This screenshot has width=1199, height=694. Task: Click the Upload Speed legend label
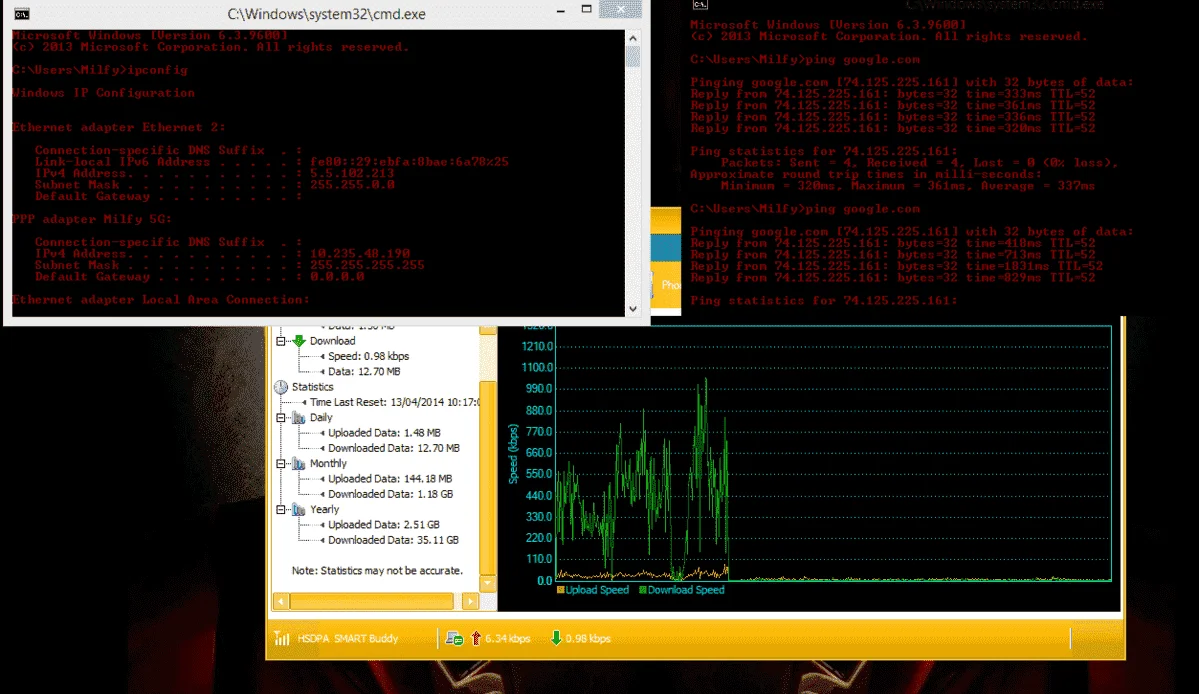pos(596,589)
